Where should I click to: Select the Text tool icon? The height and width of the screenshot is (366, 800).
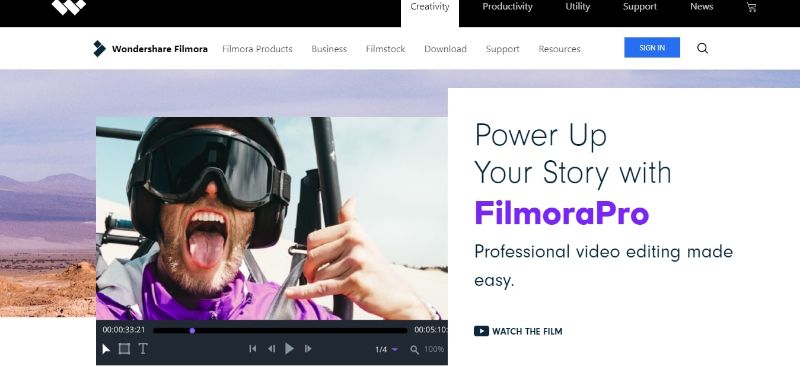[x=143, y=349]
